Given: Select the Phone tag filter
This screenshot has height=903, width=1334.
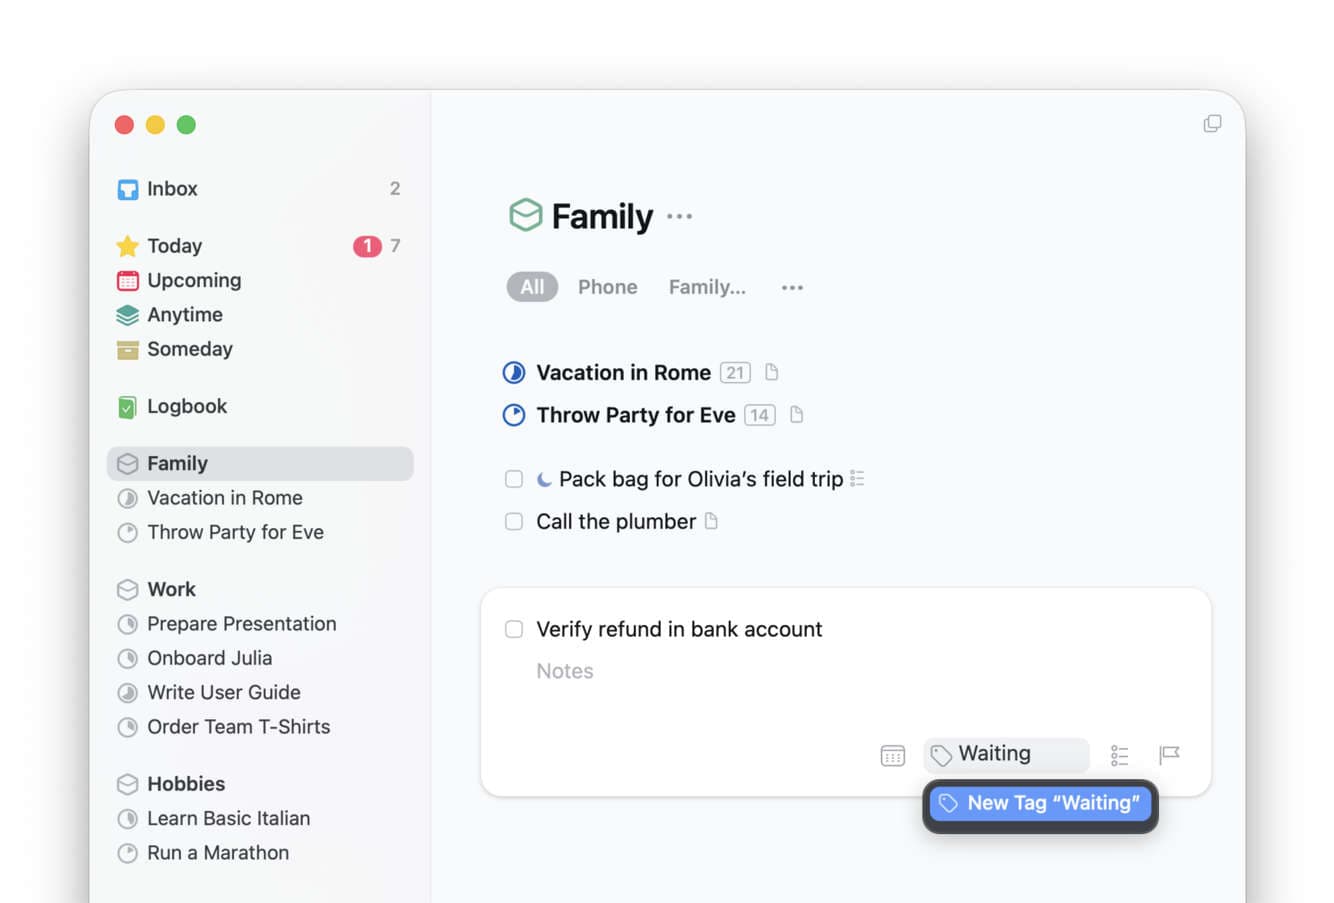Looking at the screenshot, I should (x=607, y=287).
